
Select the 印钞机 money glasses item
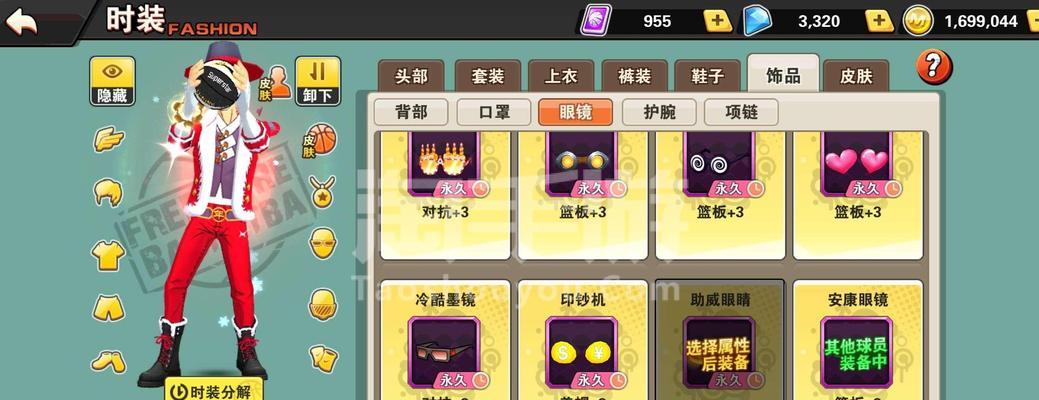coord(583,343)
